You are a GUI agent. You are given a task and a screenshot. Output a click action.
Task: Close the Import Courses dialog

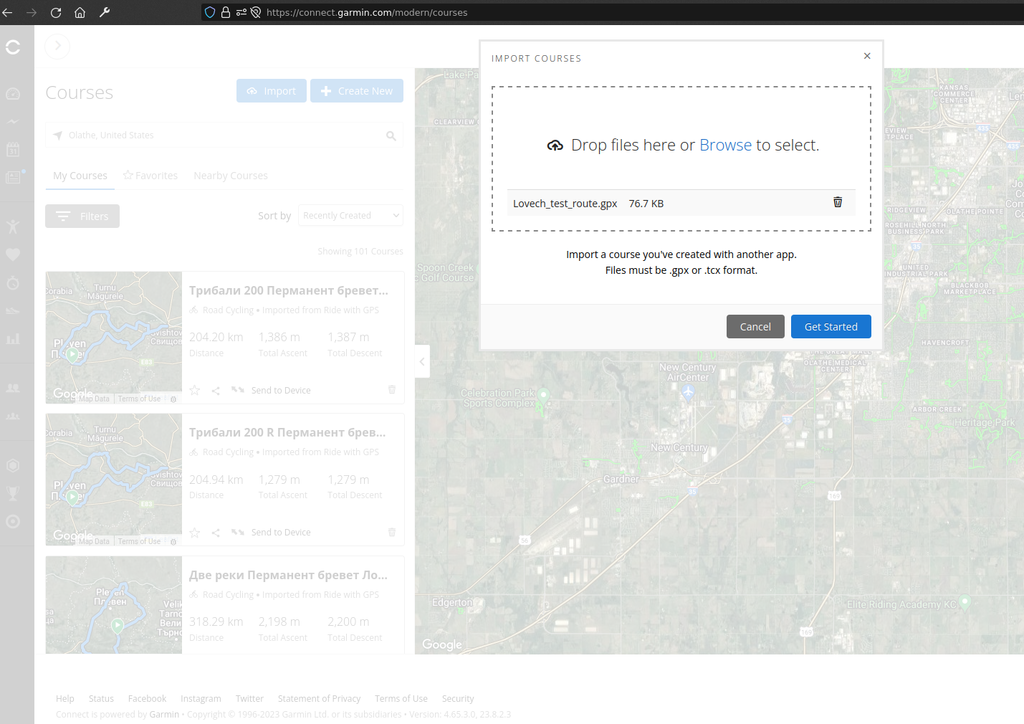867,57
